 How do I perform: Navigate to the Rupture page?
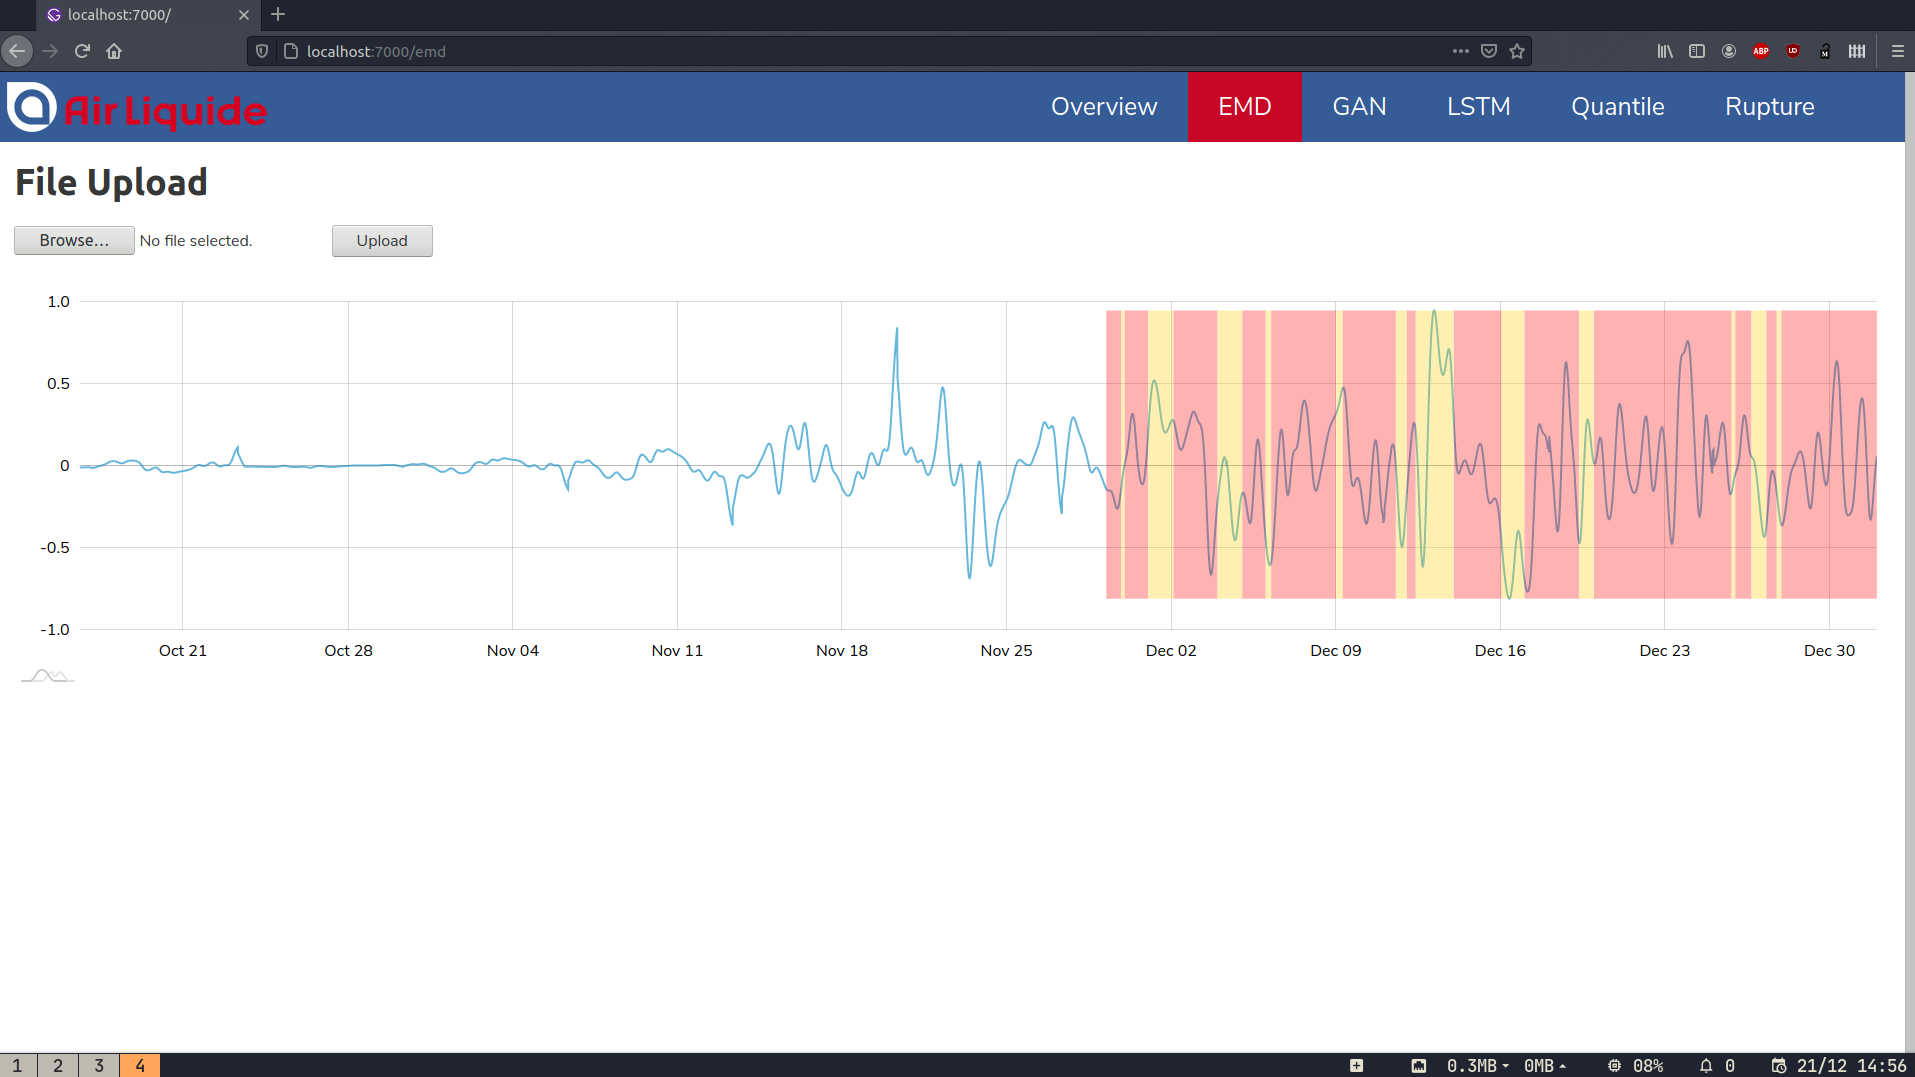(1769, 107)
